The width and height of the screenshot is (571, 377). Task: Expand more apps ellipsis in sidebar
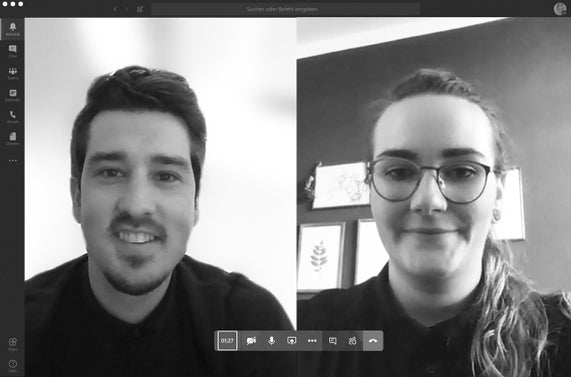point(12,161)
